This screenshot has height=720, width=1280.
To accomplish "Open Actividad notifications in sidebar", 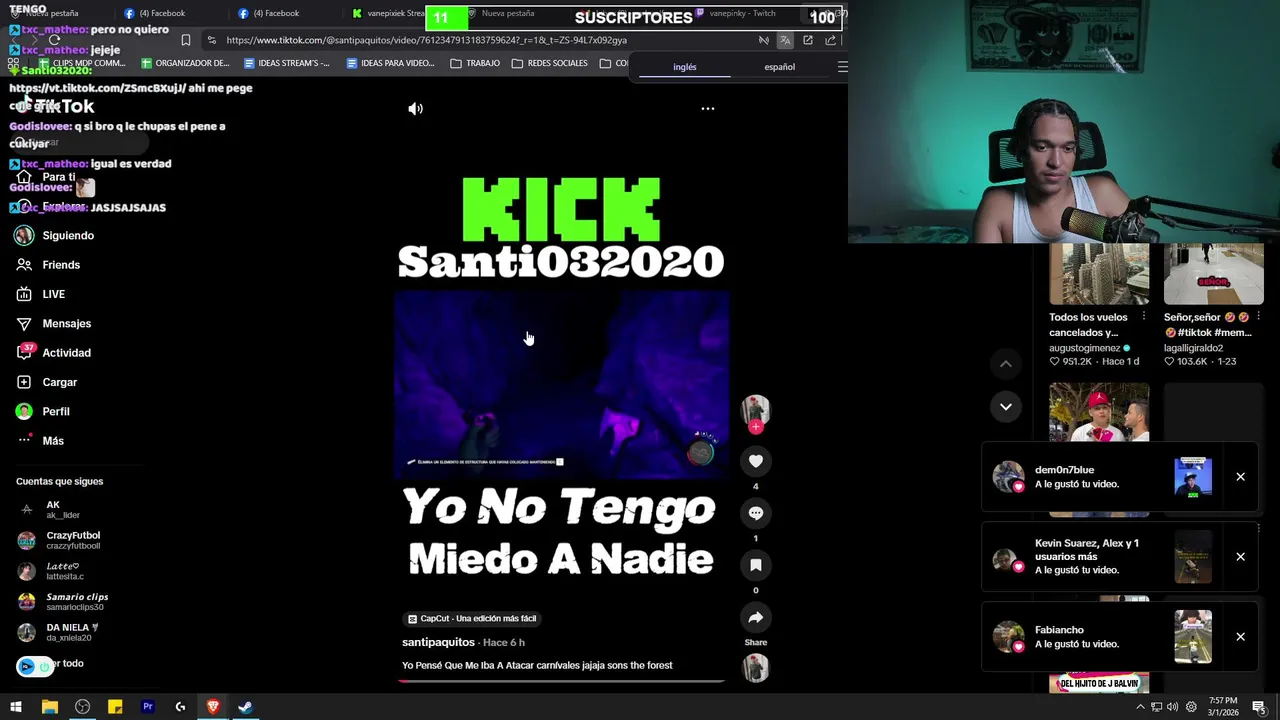I will 54,353.
